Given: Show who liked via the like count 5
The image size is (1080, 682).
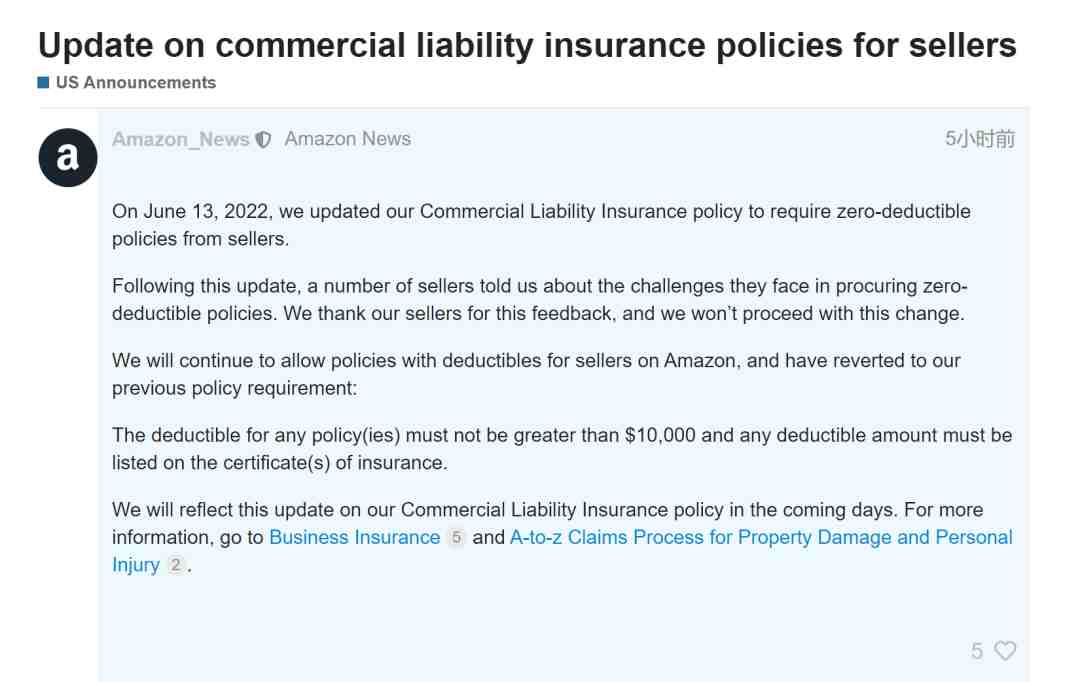Looking at the screenshot, I should [977, 651].
